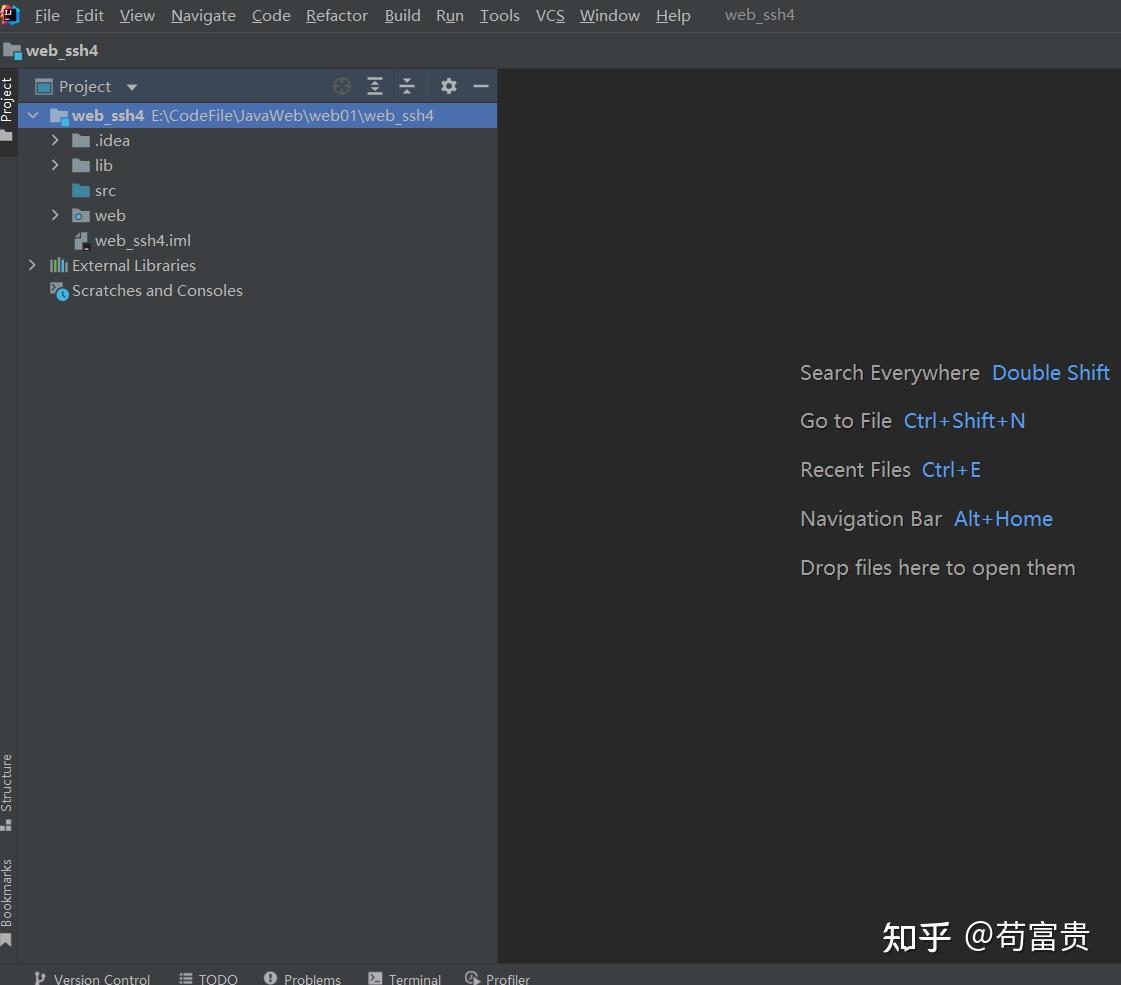The width and height of the screenshot is (1121, 985).
Task: Click the Search Everywhere hint text
Action: pos(890,373)
